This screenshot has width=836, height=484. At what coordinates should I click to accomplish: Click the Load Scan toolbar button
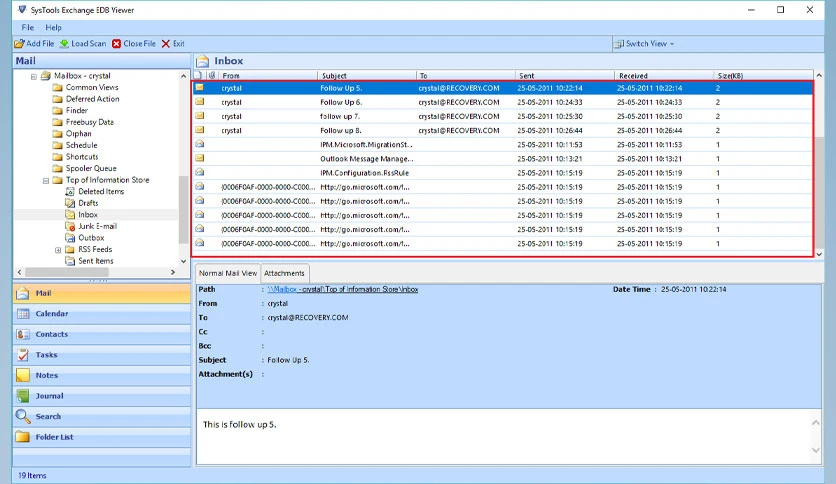[83, 44]
